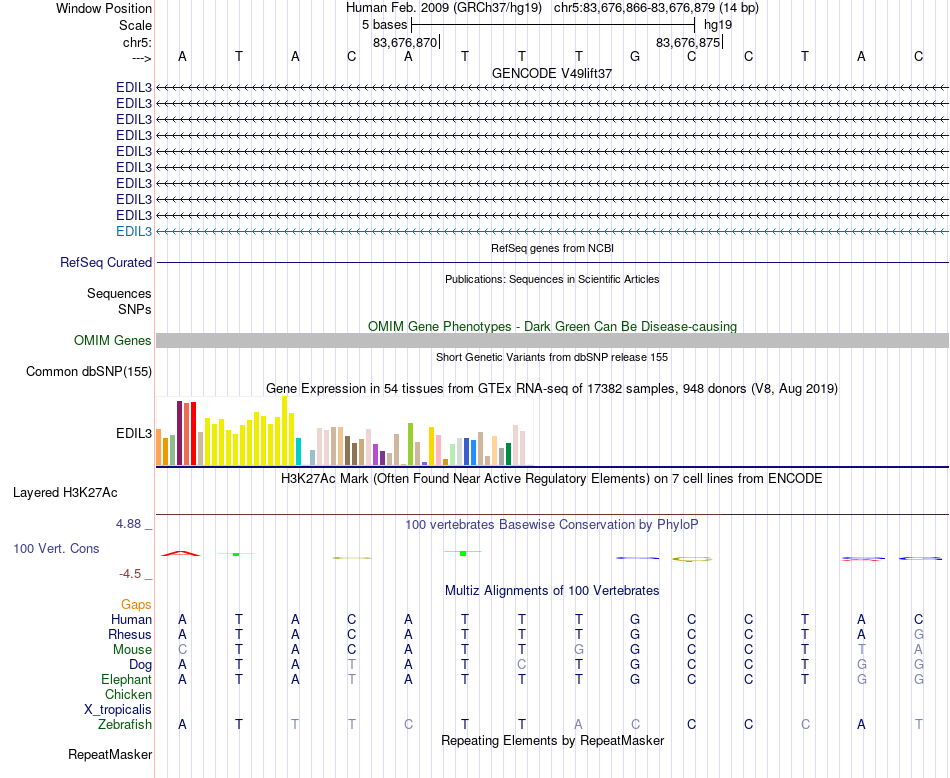Viewport: 950px width, 778px height.
Task: Click the light-blue EDIL3 transcript label
Action: [x=134, y=231]
